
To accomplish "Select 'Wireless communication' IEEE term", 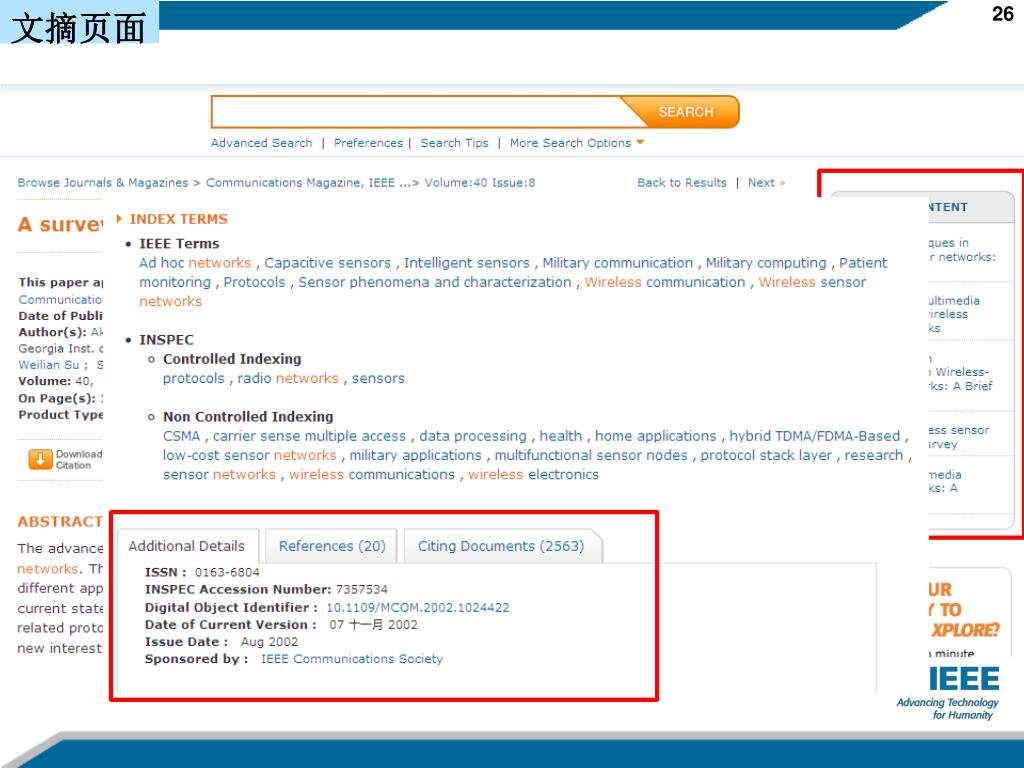I will coord(665,282).
